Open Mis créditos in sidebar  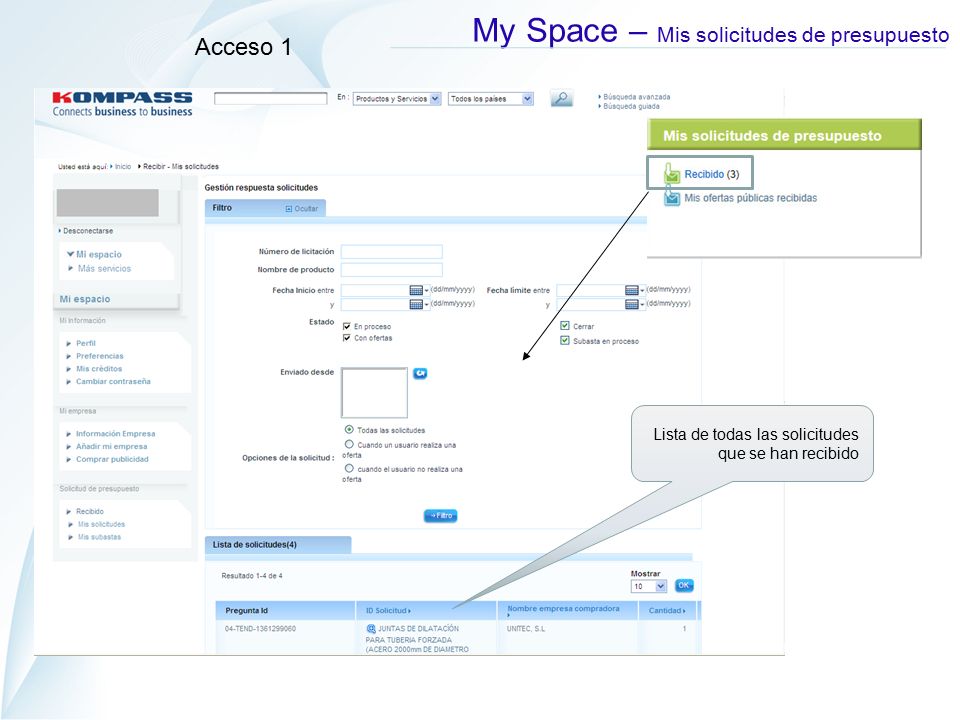(99, 369)
